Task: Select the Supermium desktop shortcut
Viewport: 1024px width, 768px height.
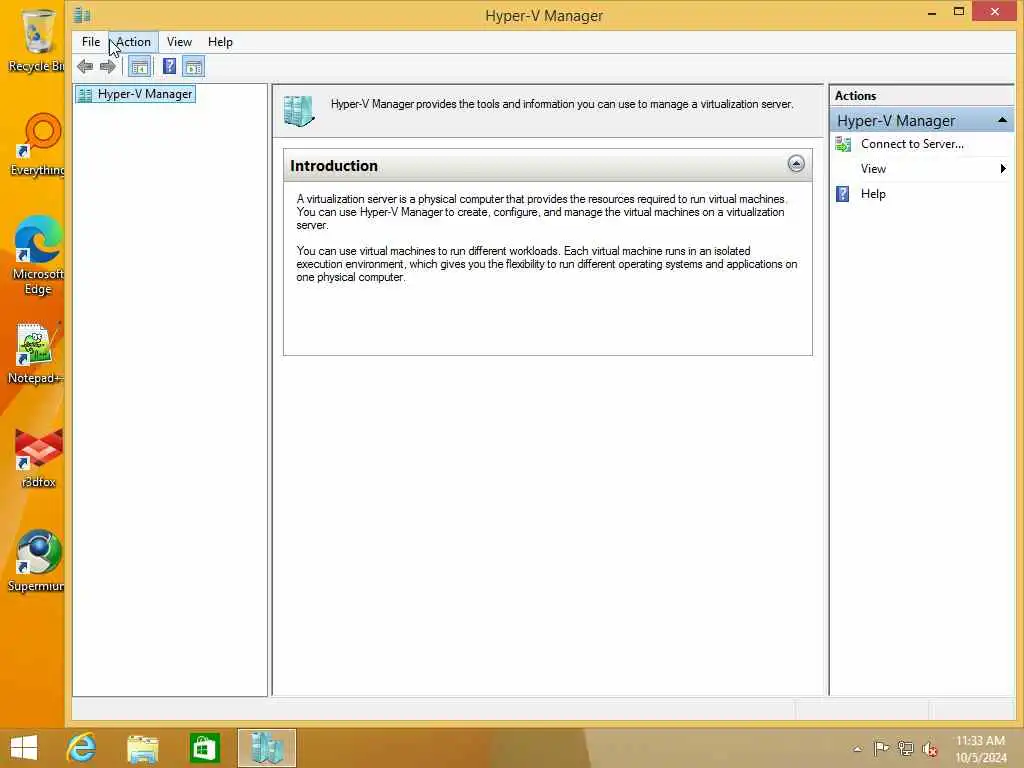Action: (x=36, y=561)
